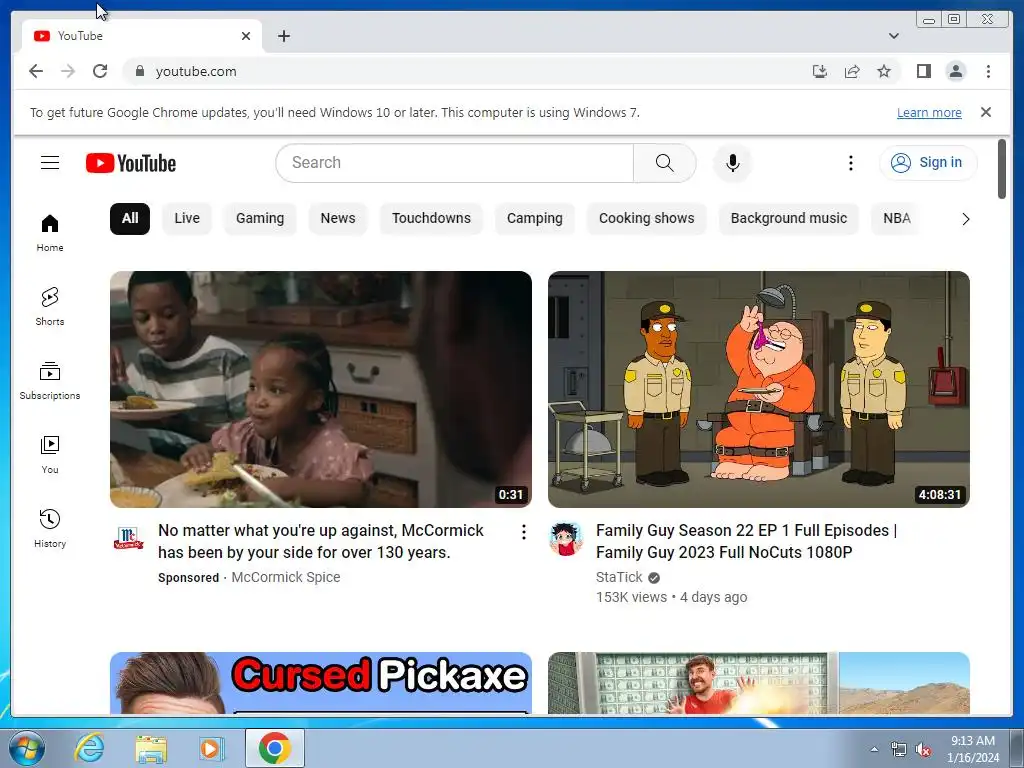Open the Family Guy video thumbnail

(x=759, y=389)
